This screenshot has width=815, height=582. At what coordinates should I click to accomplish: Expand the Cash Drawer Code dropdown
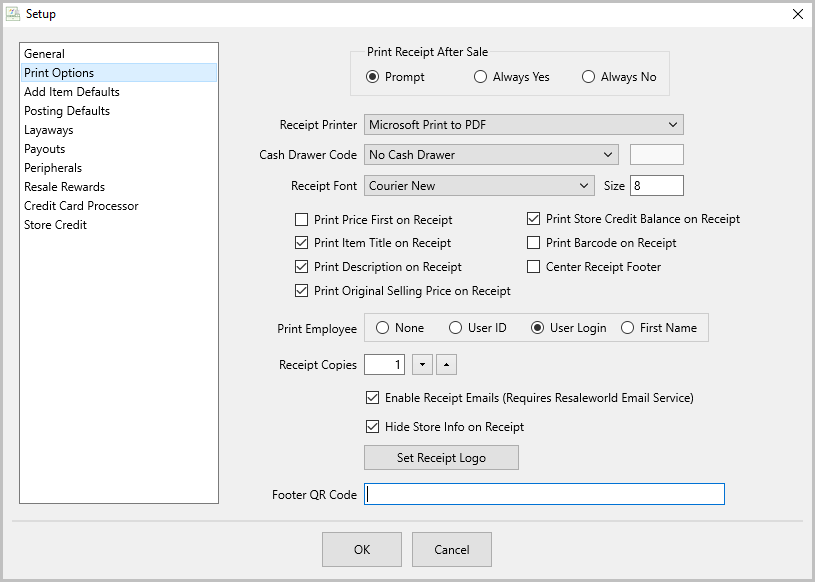click(x=491, y=155)
